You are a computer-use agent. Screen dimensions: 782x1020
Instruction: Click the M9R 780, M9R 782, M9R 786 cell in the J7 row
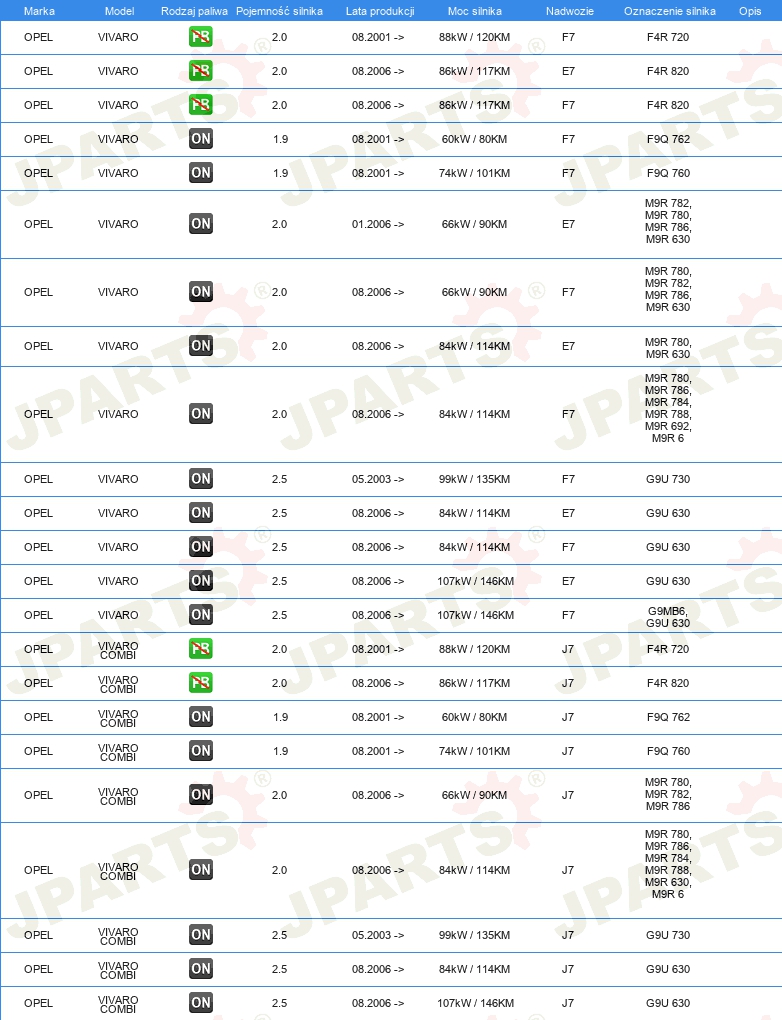(668, 794)
